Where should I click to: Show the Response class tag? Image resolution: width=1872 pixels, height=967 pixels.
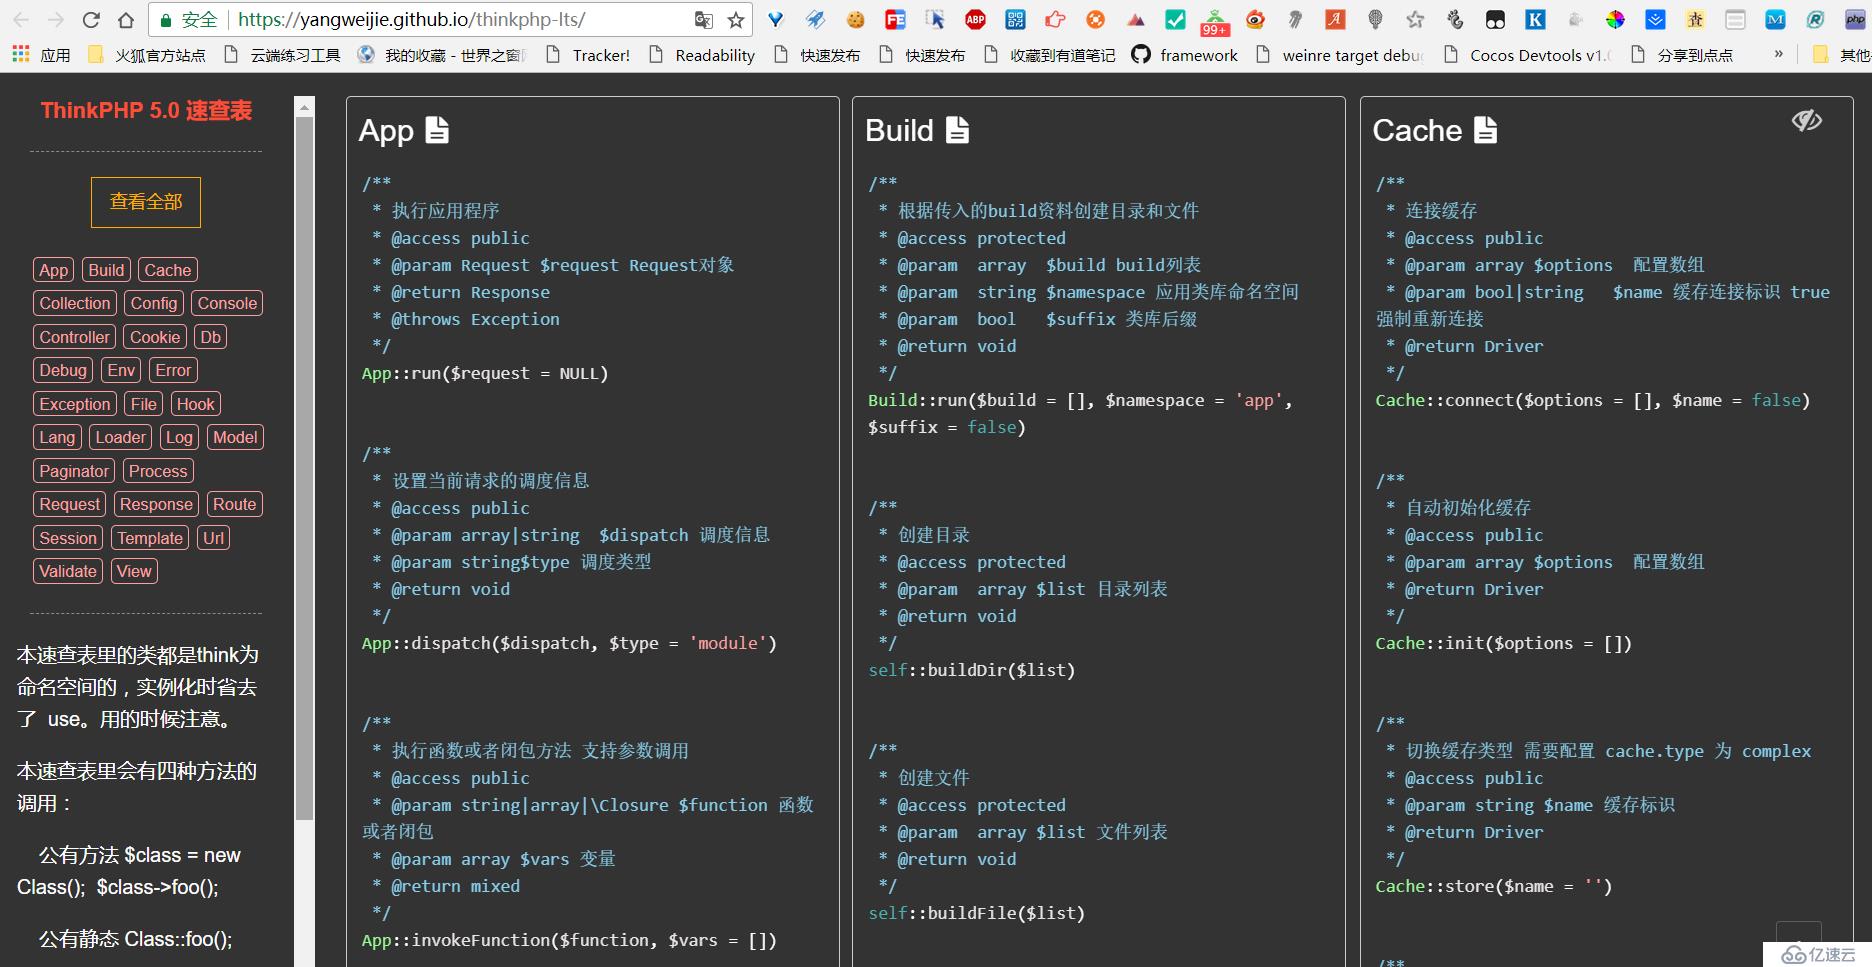click(155, 504)
